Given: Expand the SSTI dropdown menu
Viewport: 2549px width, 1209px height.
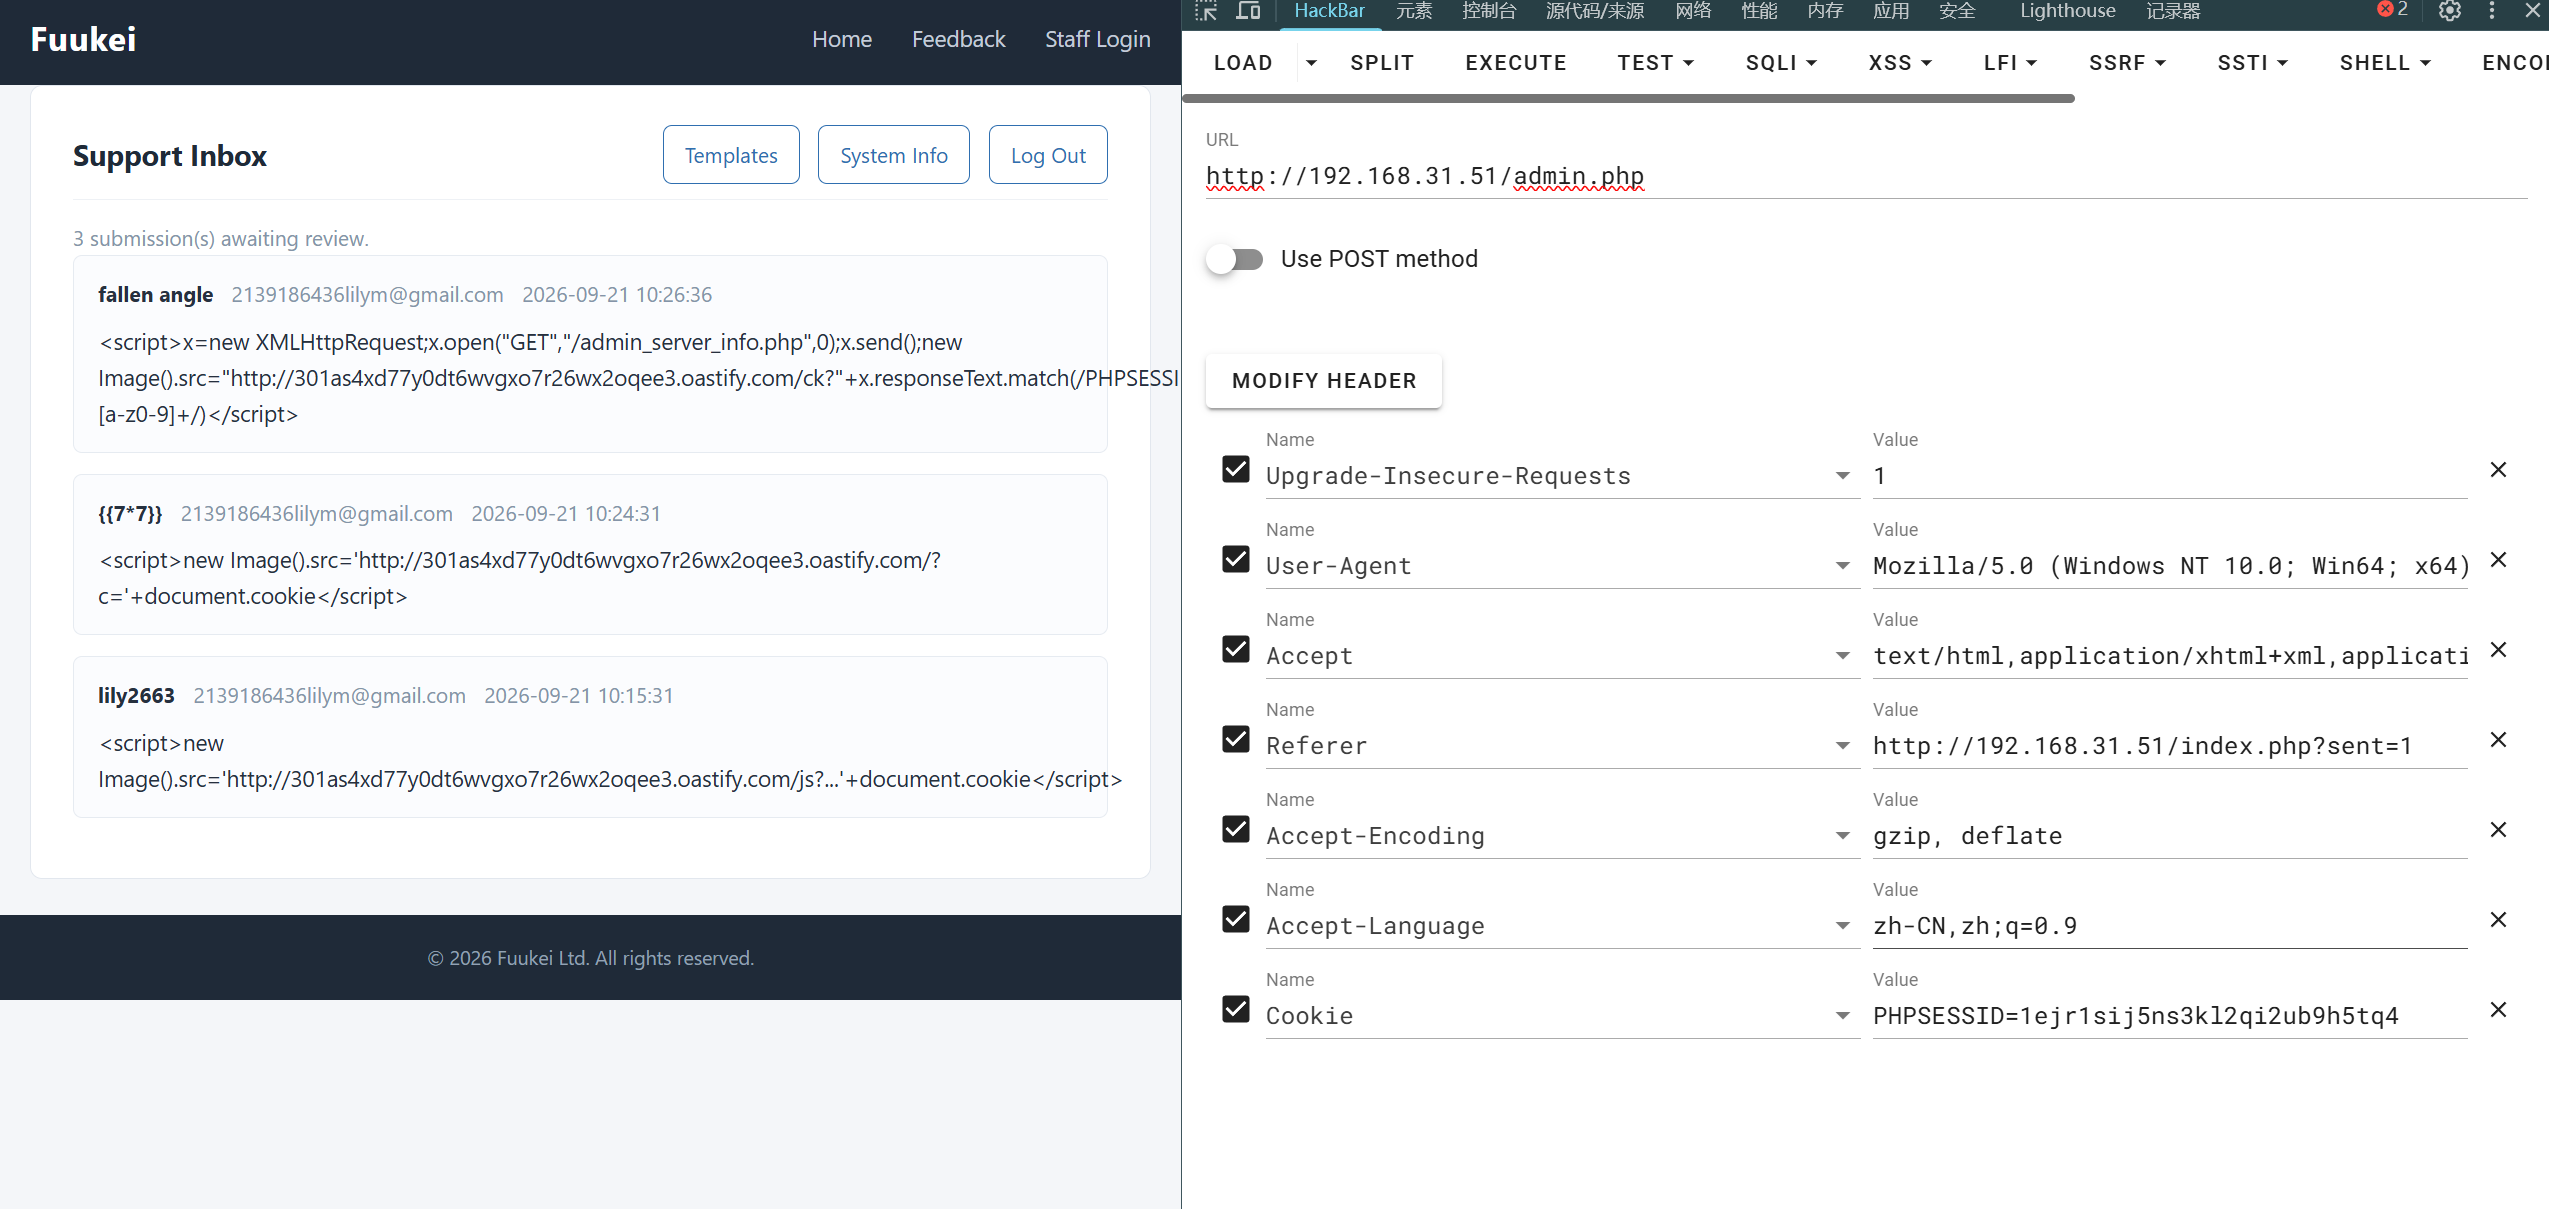Looking at the screenshot, I should [2253, 63].
